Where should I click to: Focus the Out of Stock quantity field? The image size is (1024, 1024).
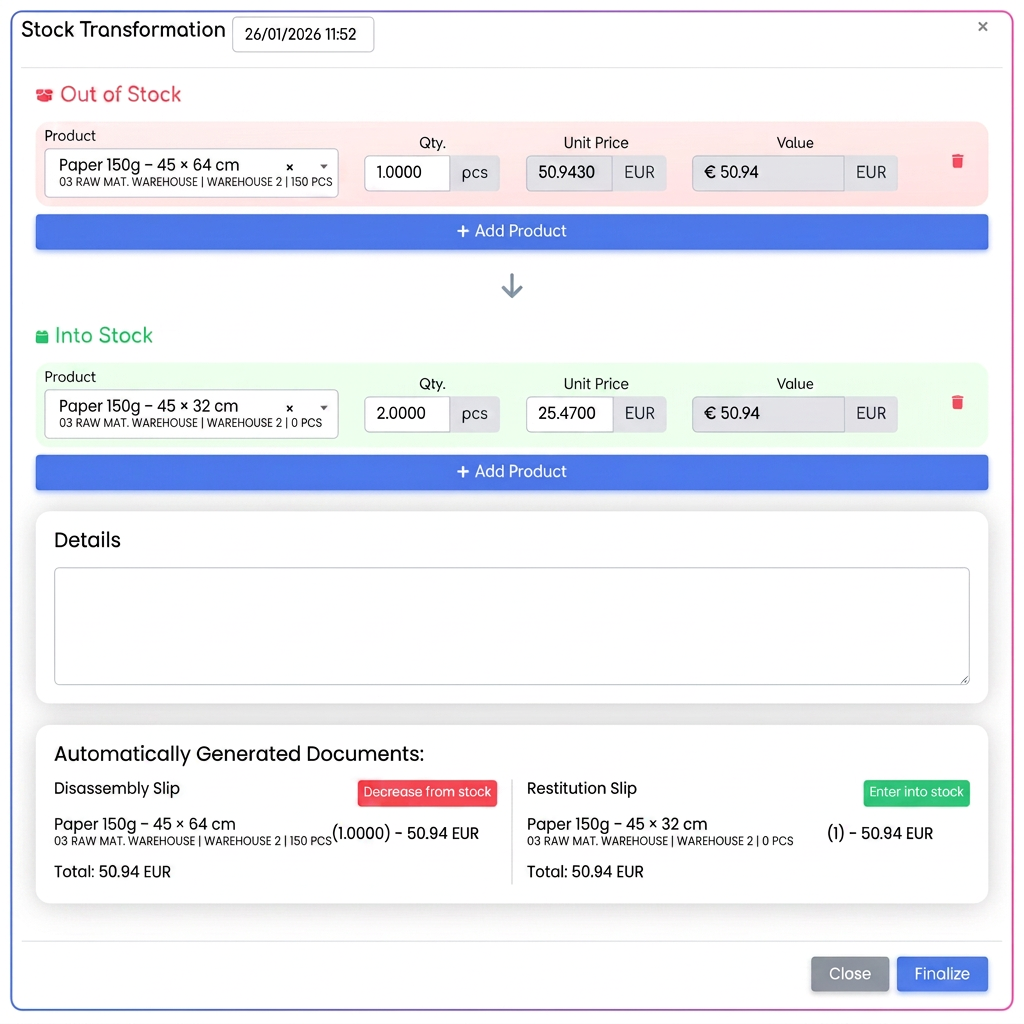tap(407, 173)
